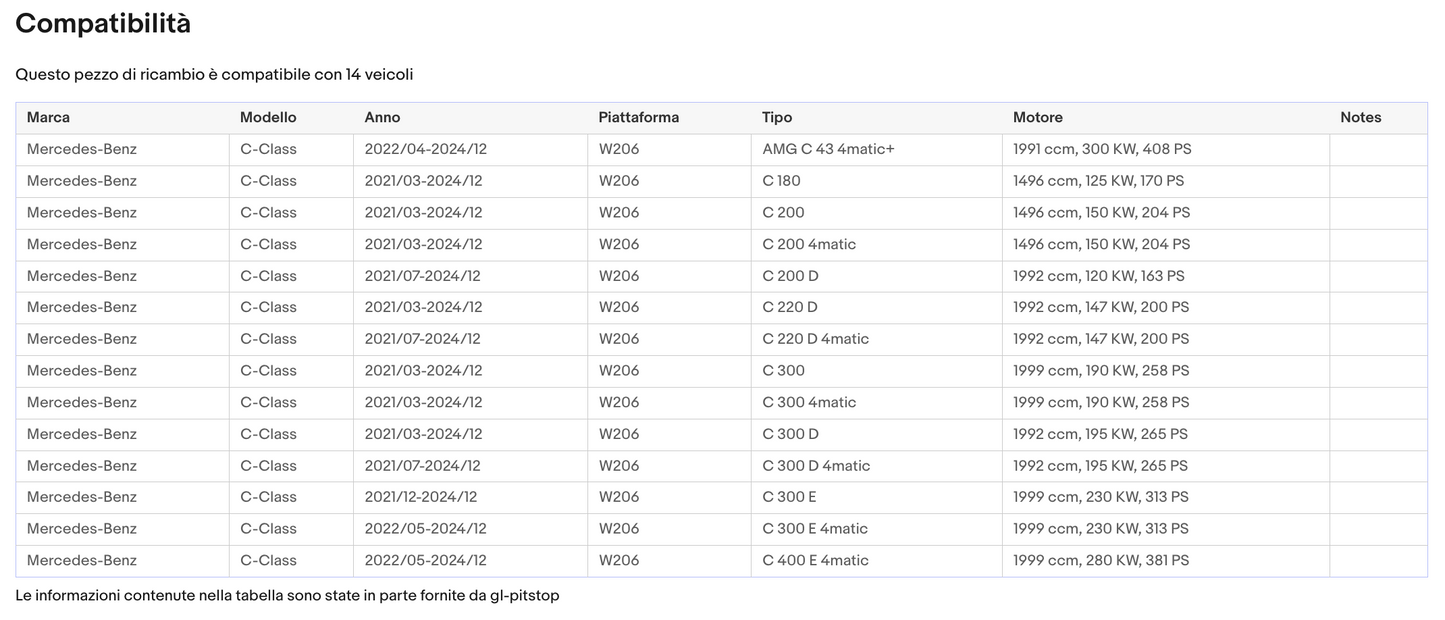Click the C 400 E 4matic cell

[815, 561]
